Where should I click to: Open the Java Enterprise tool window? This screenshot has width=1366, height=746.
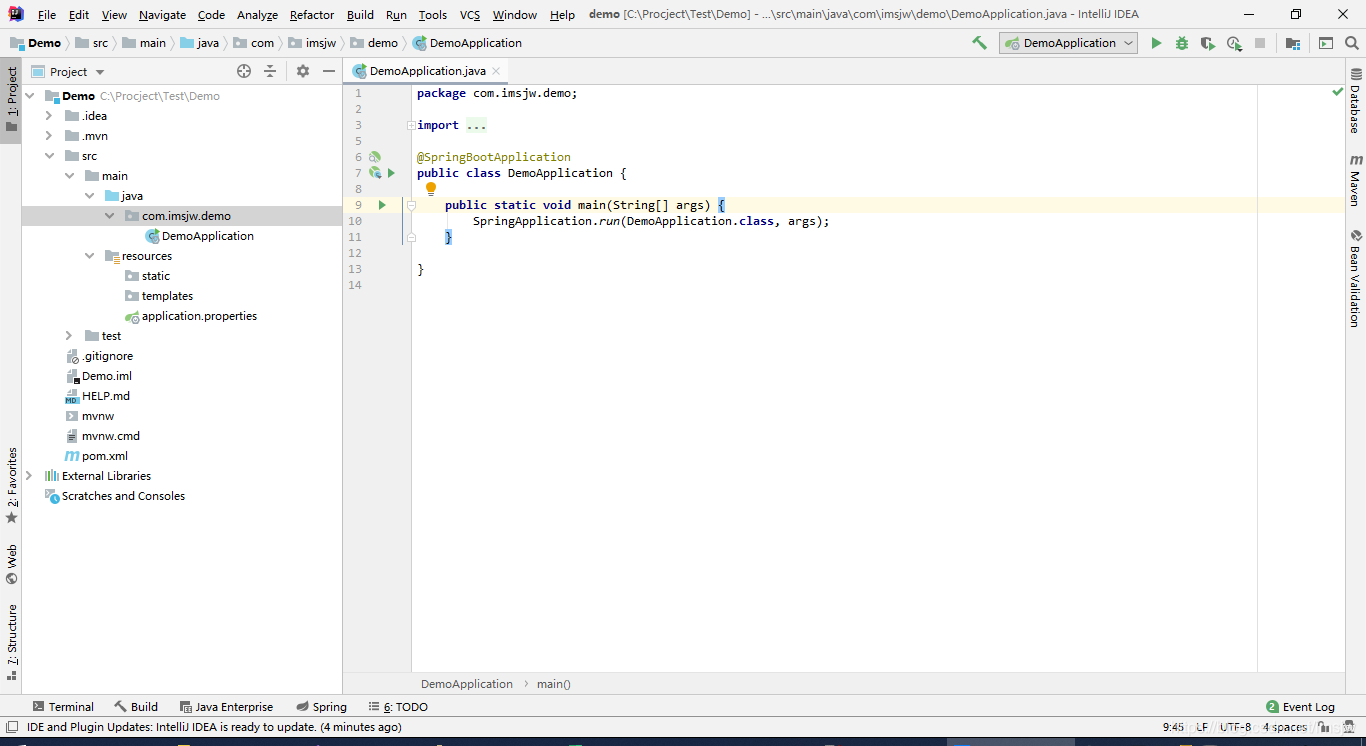pos(225,706)
